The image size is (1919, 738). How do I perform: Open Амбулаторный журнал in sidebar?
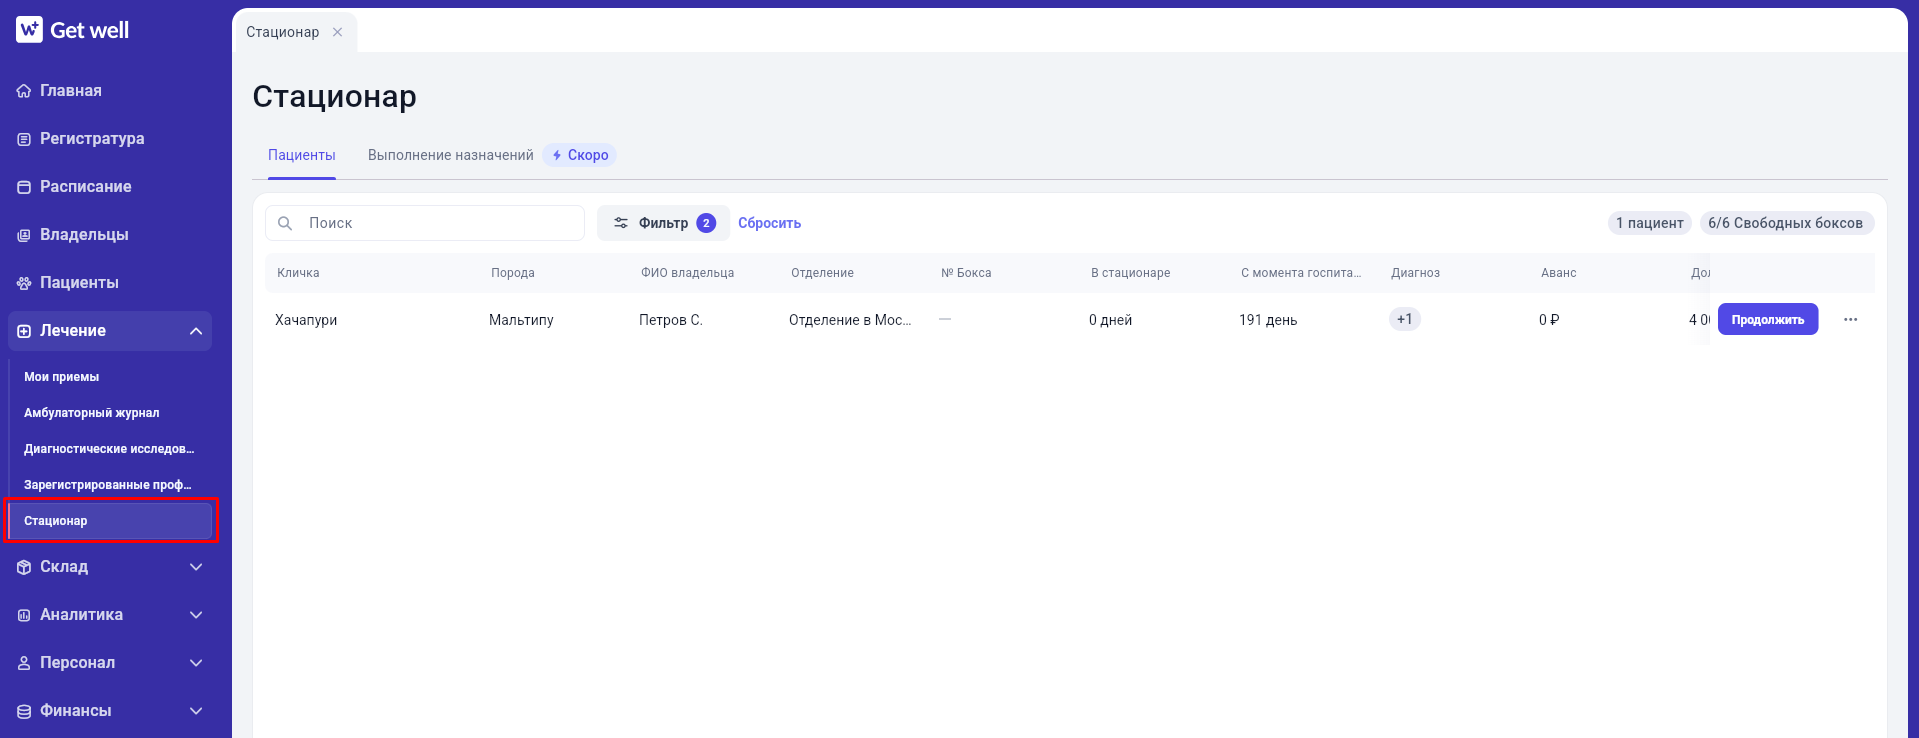point(92,413)
